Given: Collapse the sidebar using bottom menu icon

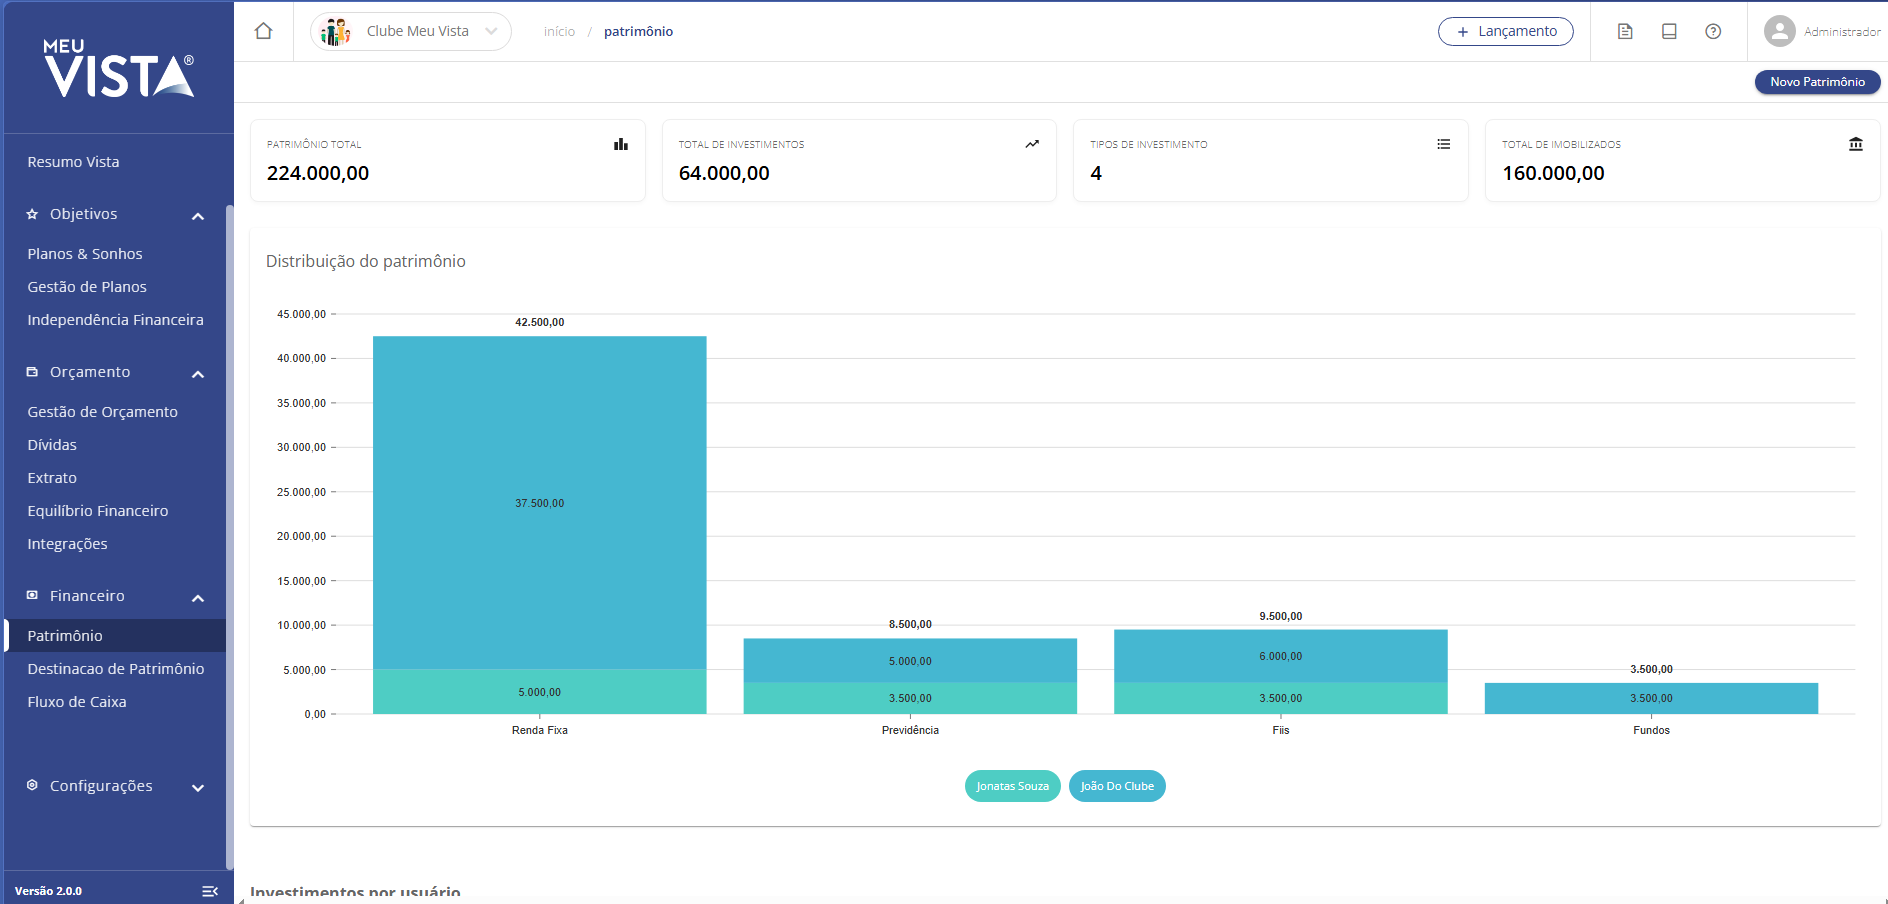Looking at the screenshot, I should pos(210,891).
